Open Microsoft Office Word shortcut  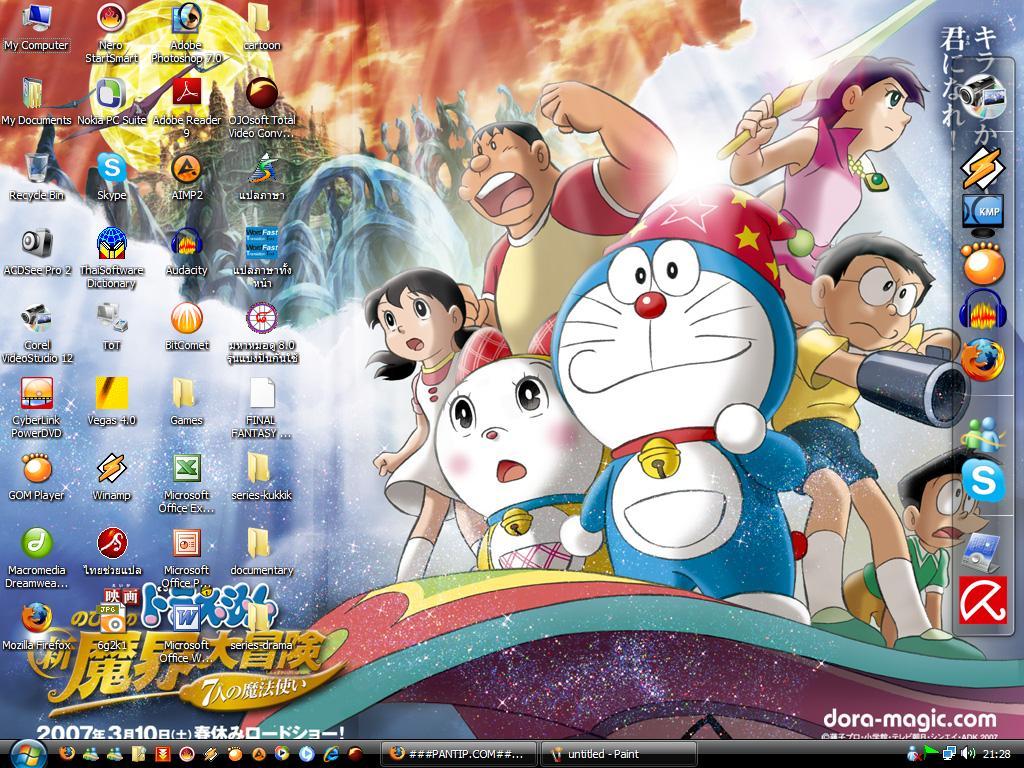point(187,634)
